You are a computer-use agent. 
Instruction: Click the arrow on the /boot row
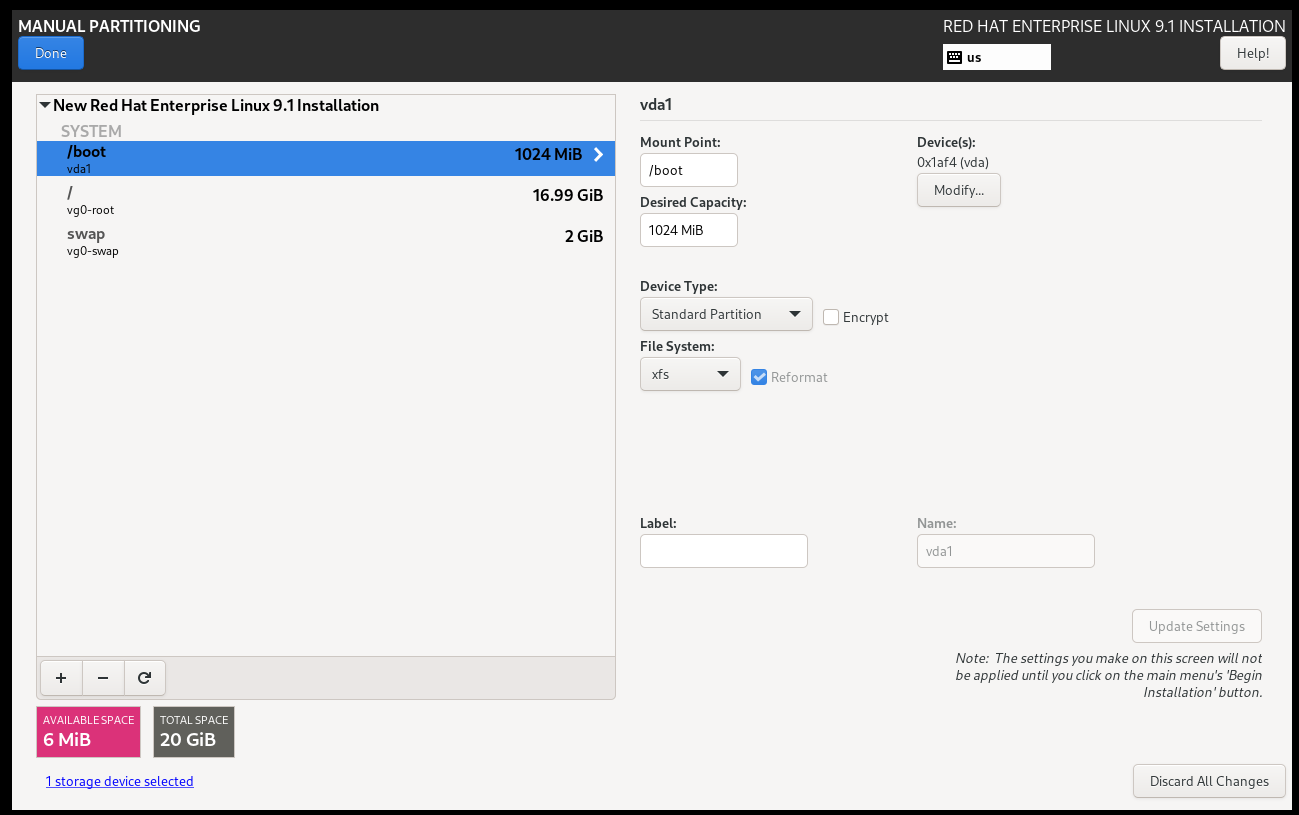click(598, 155)
